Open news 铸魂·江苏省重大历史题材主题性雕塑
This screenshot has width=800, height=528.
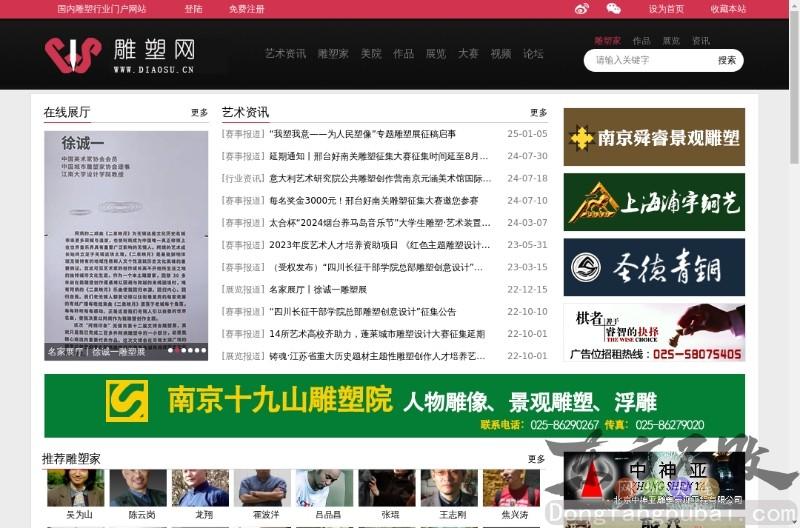(377, 356)
